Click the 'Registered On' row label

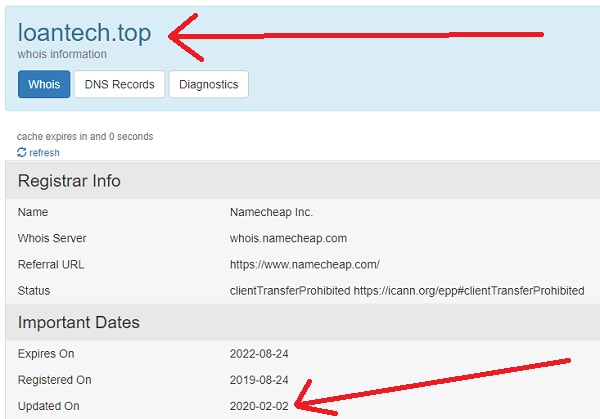(x=55, y=380)
